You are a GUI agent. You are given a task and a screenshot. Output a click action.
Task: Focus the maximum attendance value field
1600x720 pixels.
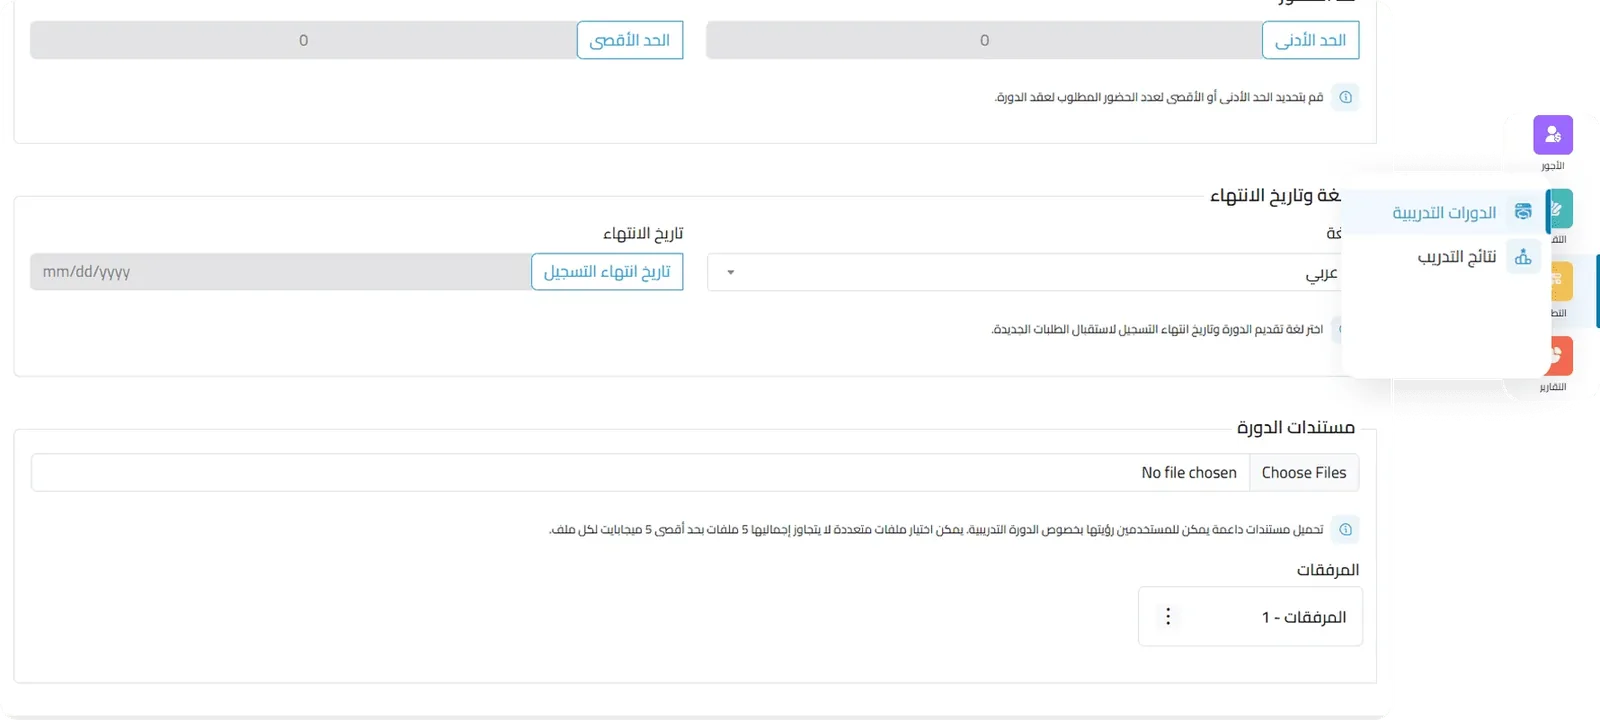[303, 40]
